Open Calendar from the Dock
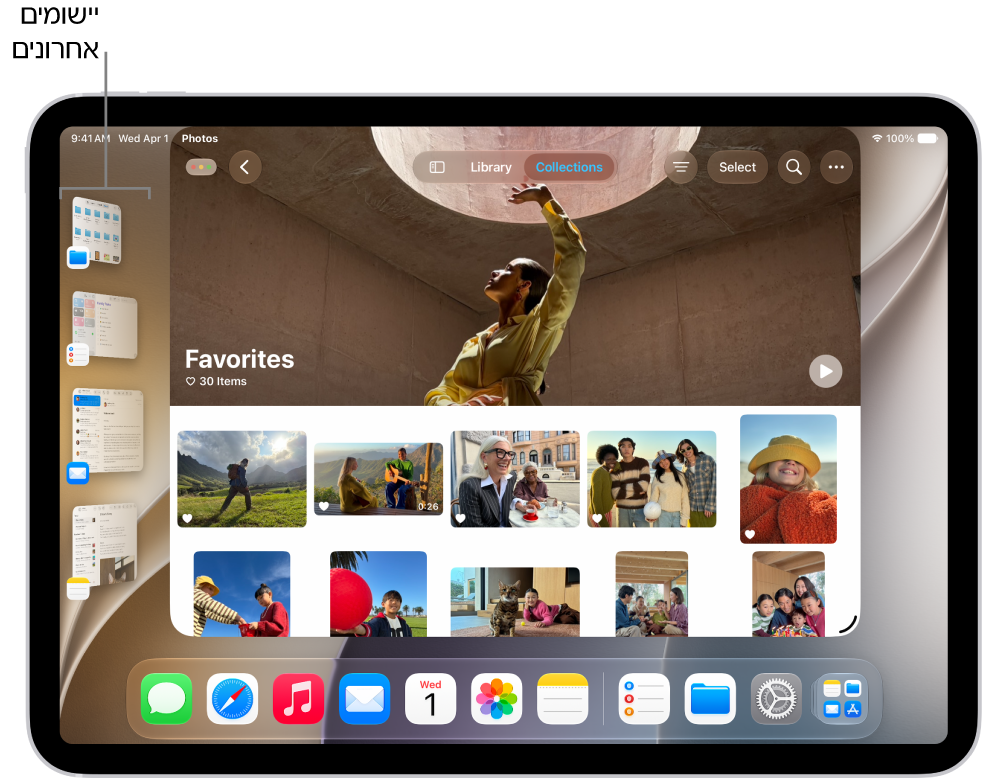This screenshot has width=984, height=779. 430,699
